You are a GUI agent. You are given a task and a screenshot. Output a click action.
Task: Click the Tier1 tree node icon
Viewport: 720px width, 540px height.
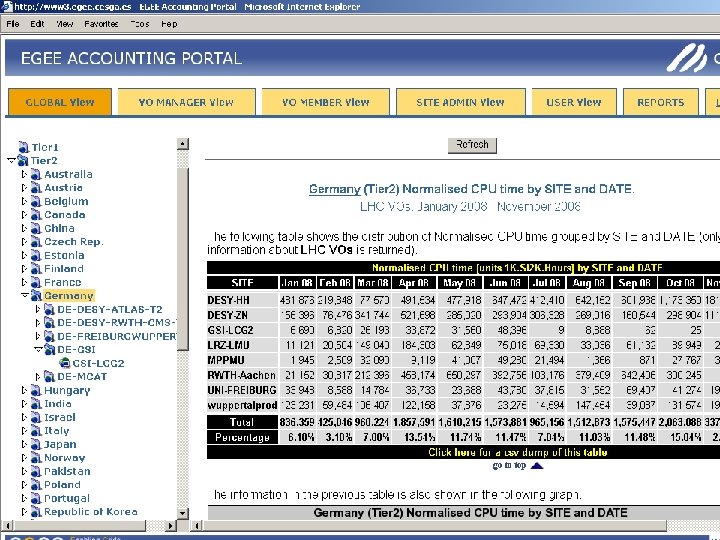24,147
